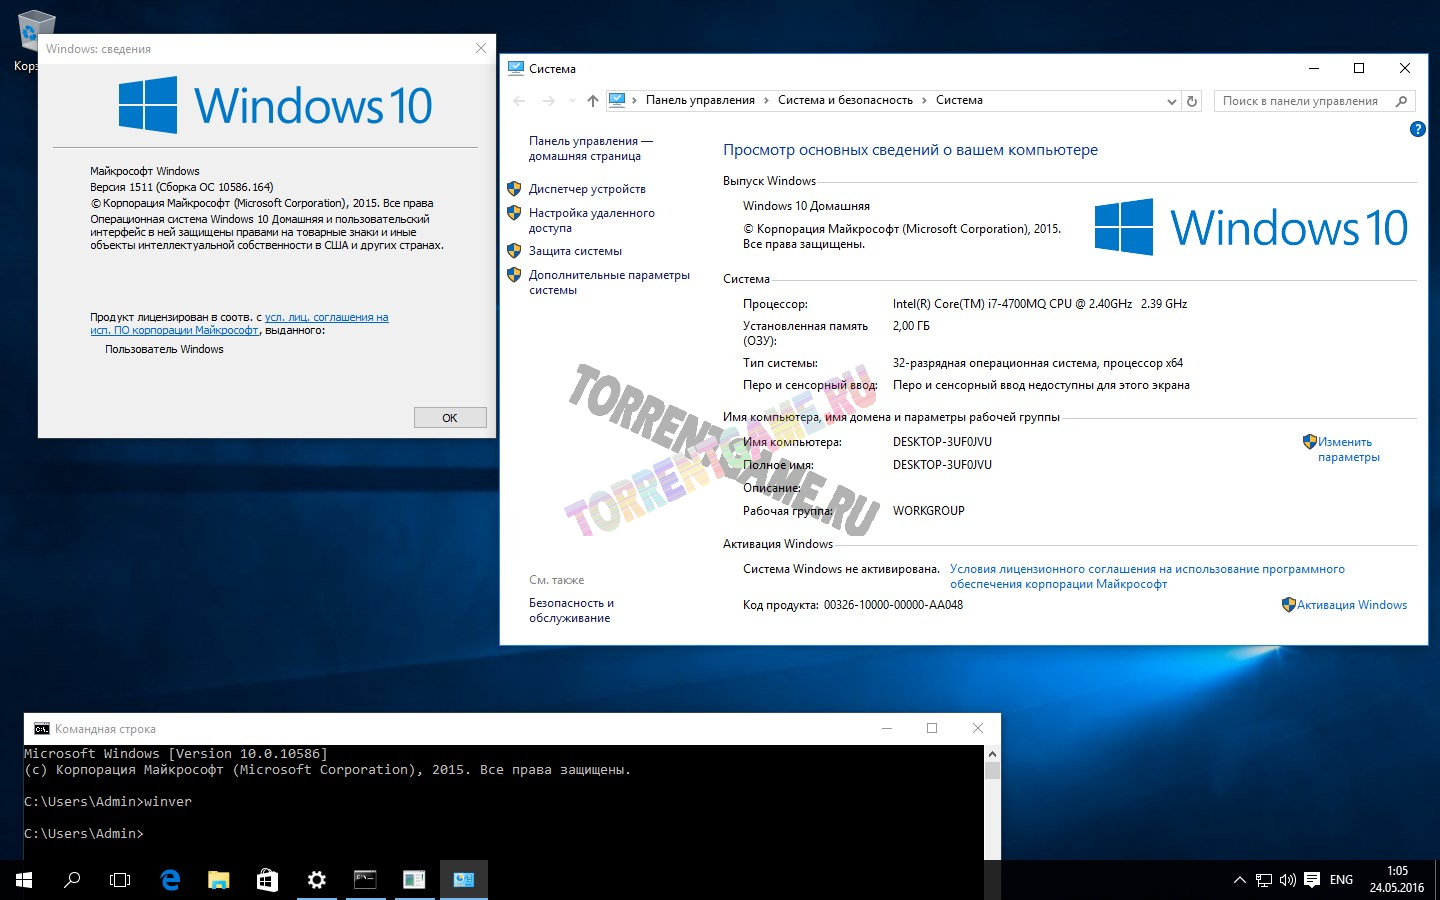Expand the address bar history dropdown

1171,101
